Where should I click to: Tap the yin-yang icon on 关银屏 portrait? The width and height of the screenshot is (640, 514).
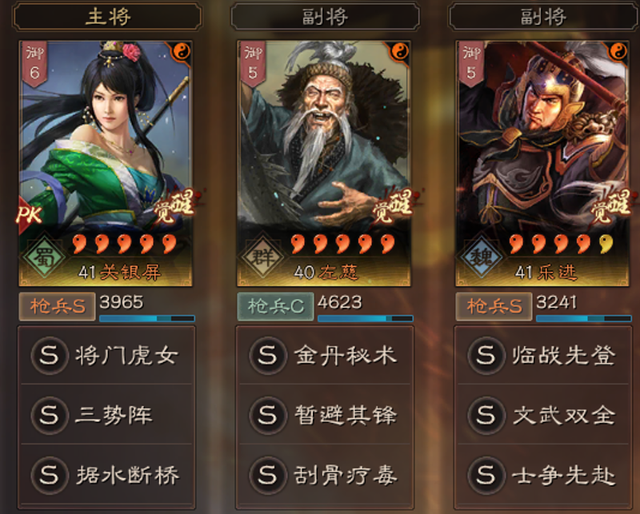[181, 51]
